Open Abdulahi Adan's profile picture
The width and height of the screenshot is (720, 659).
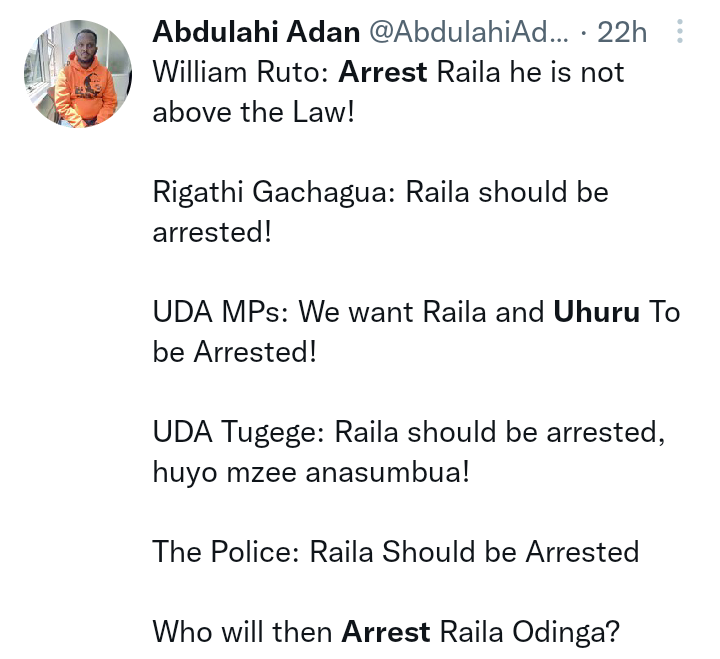coord(78,74)
